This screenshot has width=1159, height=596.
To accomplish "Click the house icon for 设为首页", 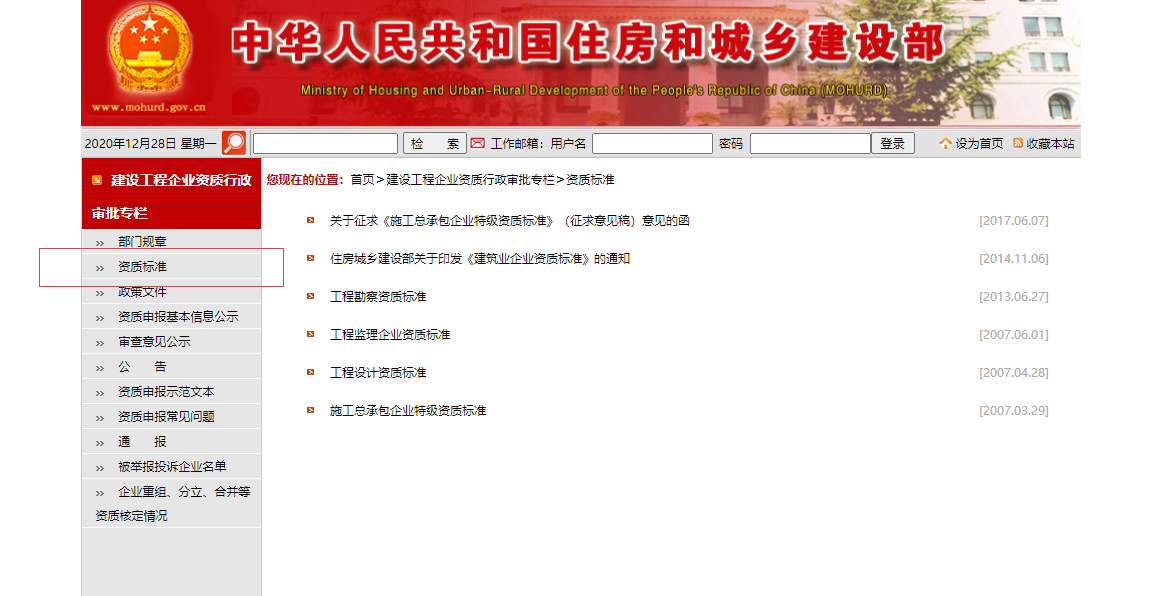I will tap(945, 144).
